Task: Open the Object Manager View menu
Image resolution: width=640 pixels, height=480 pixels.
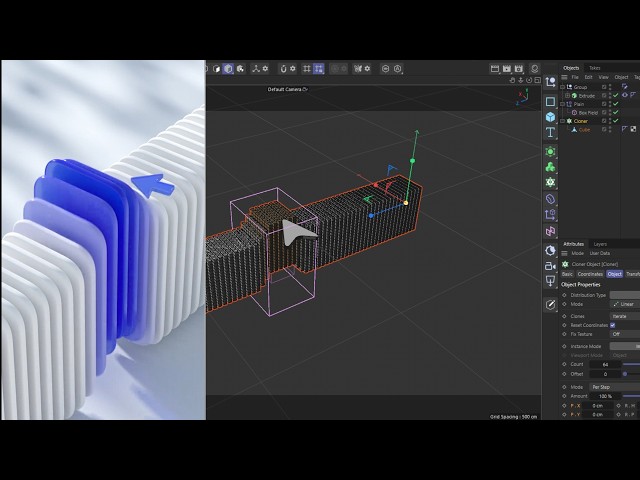Action: coord(603,77)
